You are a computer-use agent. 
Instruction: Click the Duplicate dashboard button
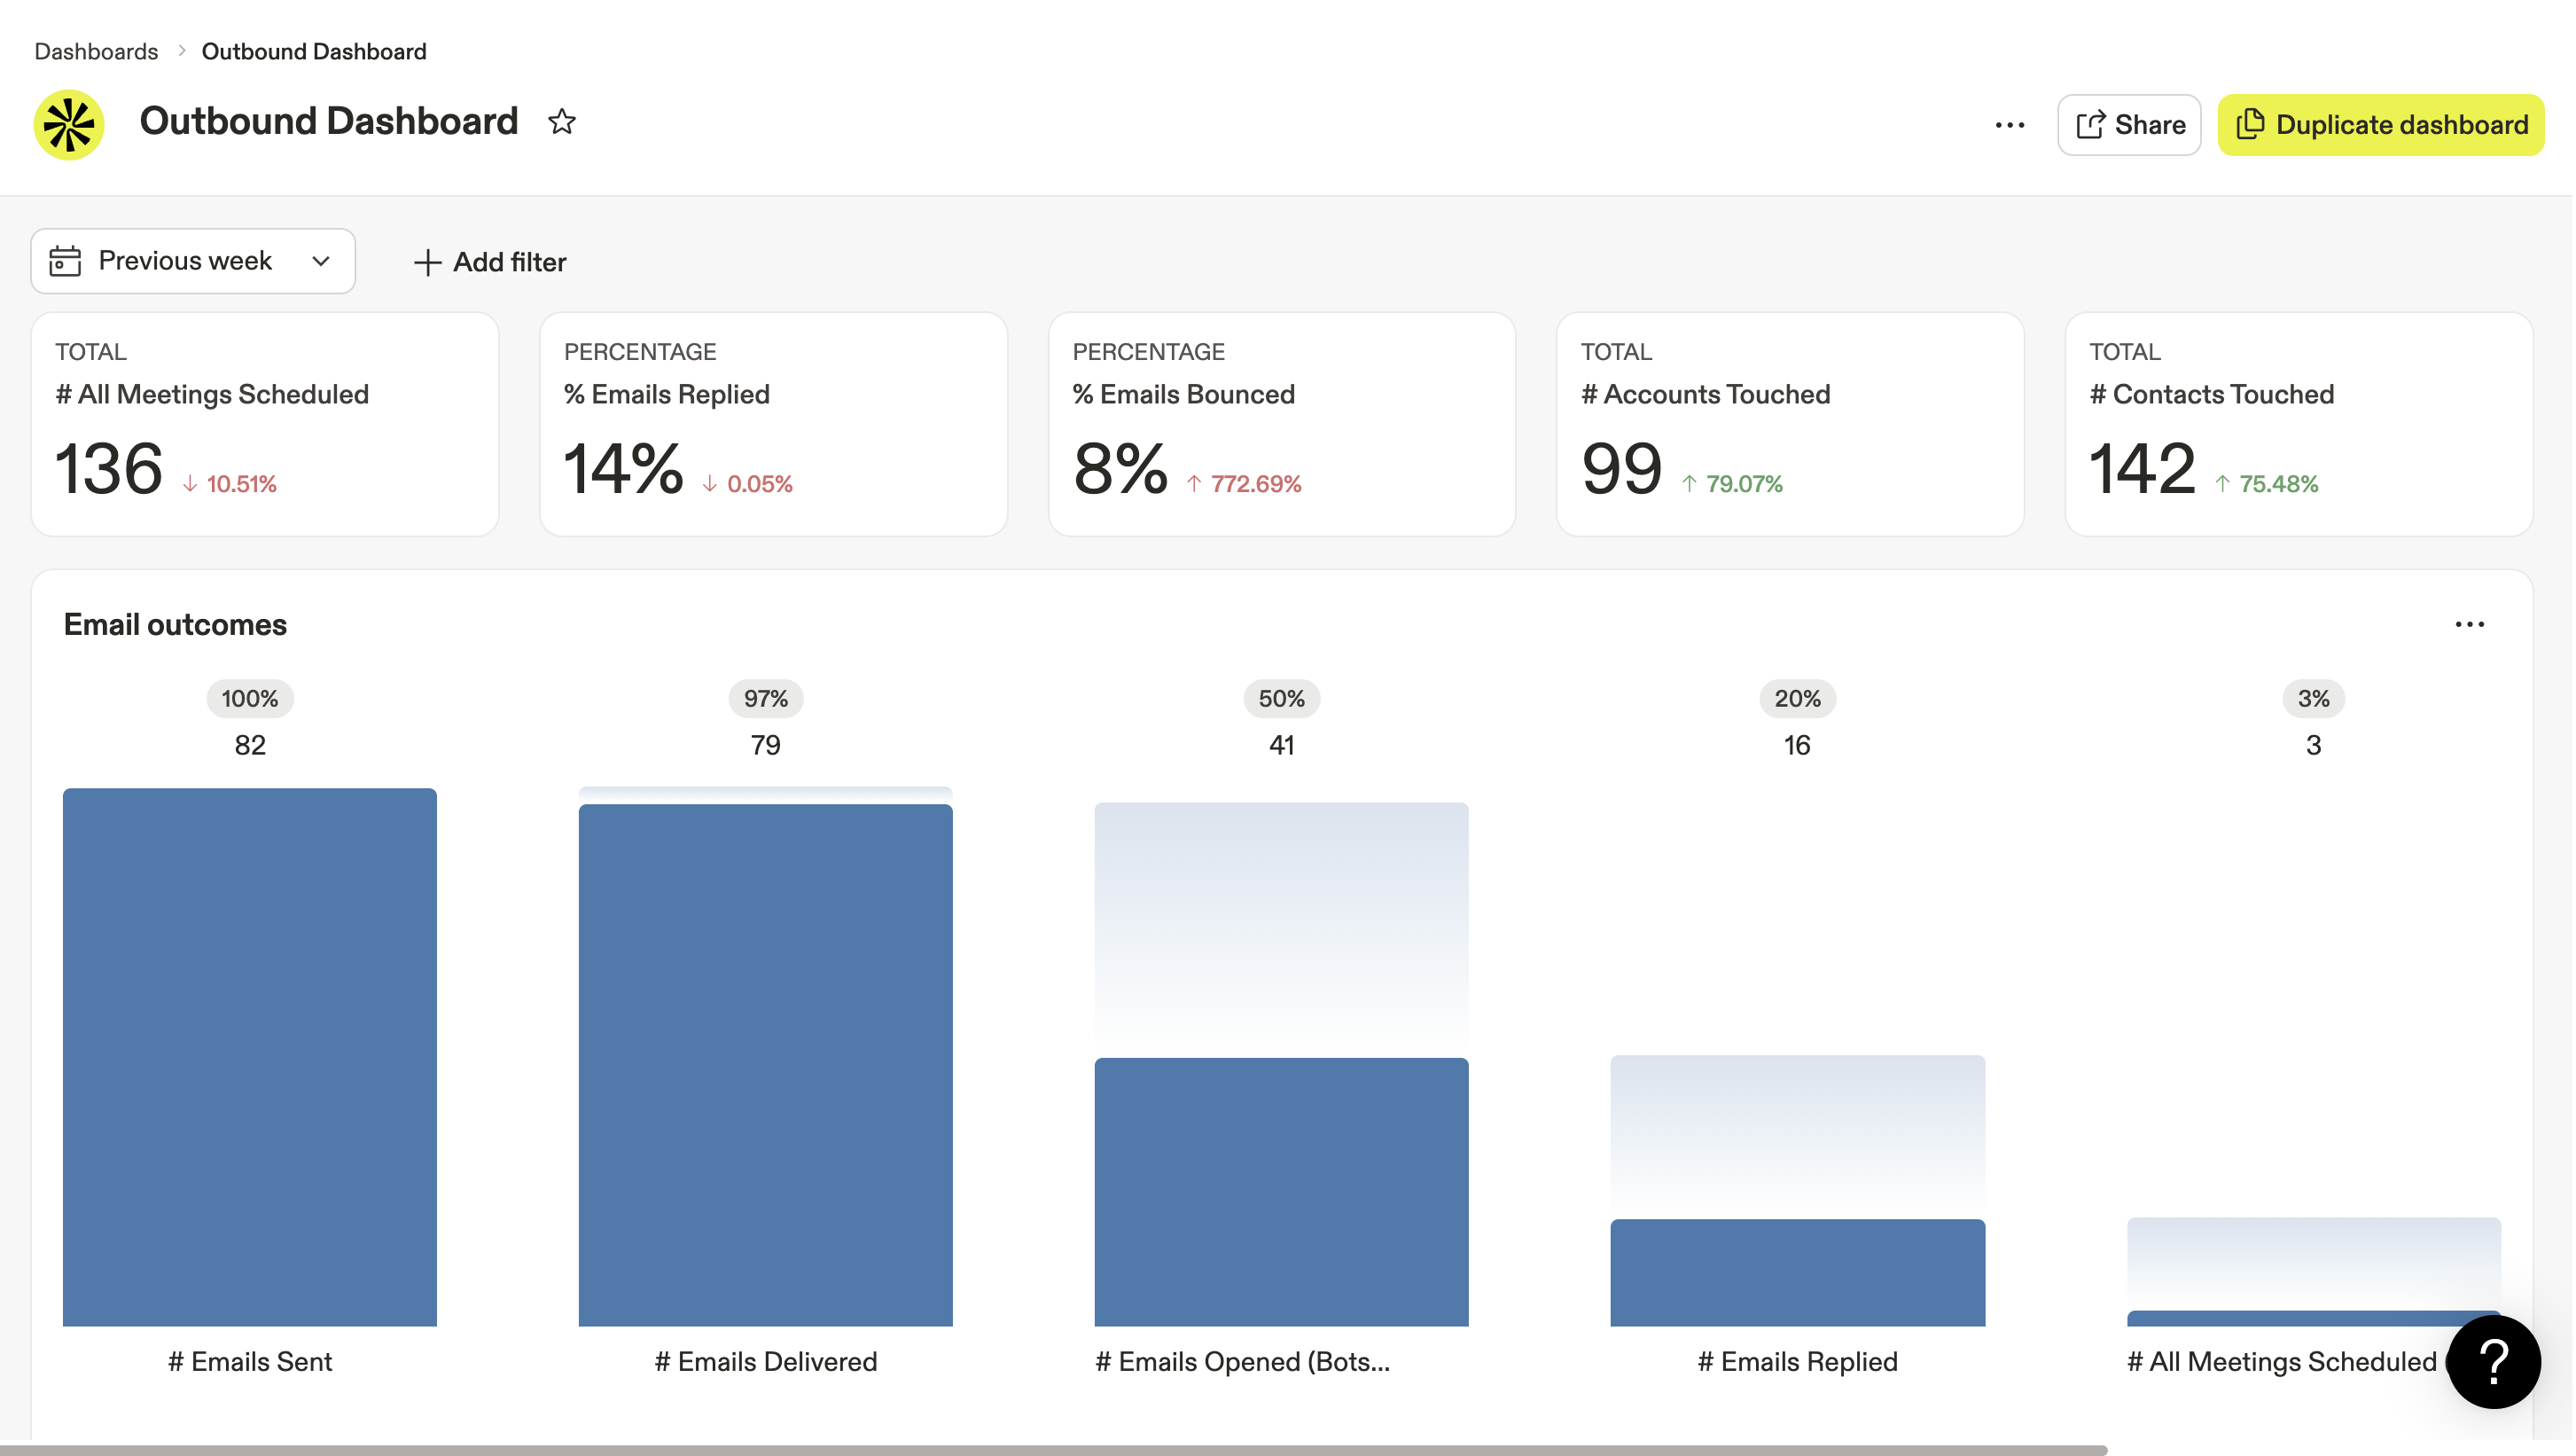pos(2381,124)
